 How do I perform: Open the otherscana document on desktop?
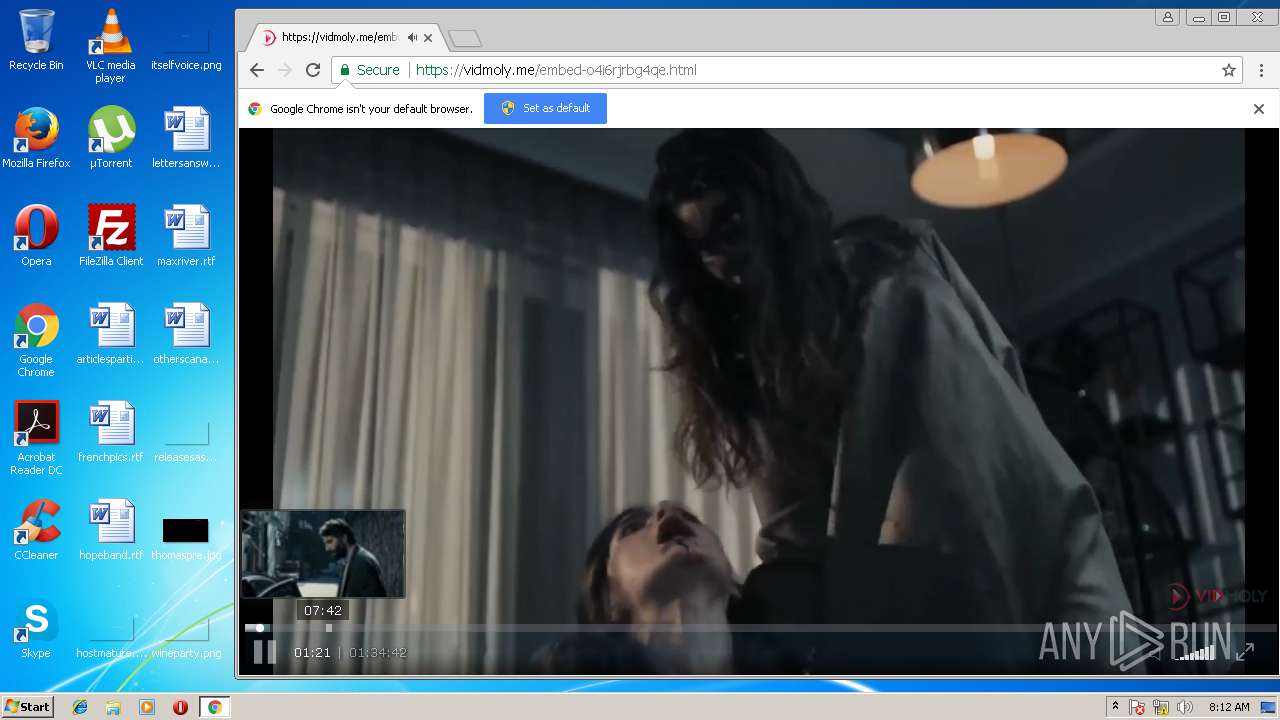pyautogui.click(x=186, y=334)
